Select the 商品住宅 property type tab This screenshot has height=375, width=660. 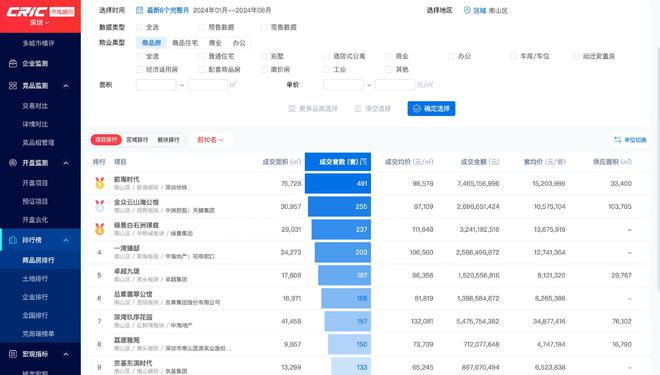coord(185,43)
